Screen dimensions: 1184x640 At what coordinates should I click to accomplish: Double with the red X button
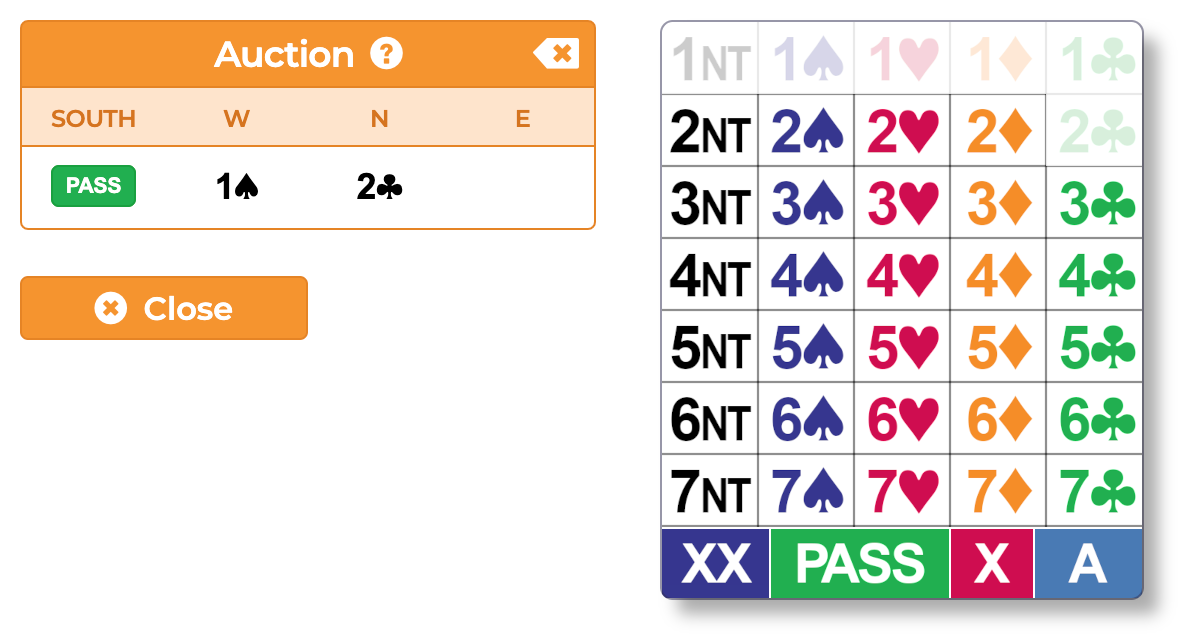991,564
